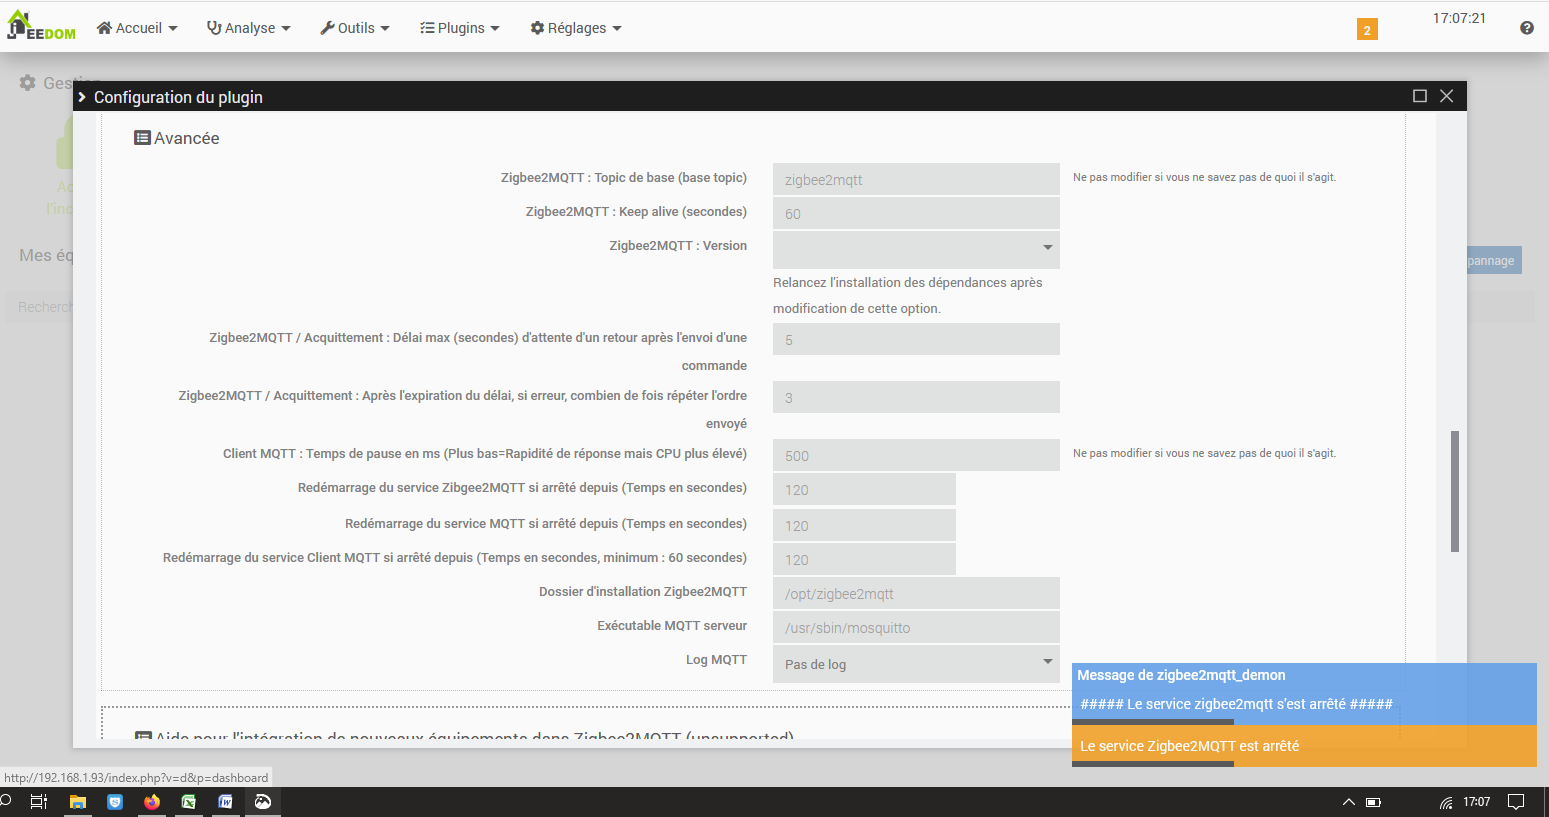Click the MQTT service restart delay field
This screenshot has width=1549, height=817.
pyautogui.click(x=864, y=525)
